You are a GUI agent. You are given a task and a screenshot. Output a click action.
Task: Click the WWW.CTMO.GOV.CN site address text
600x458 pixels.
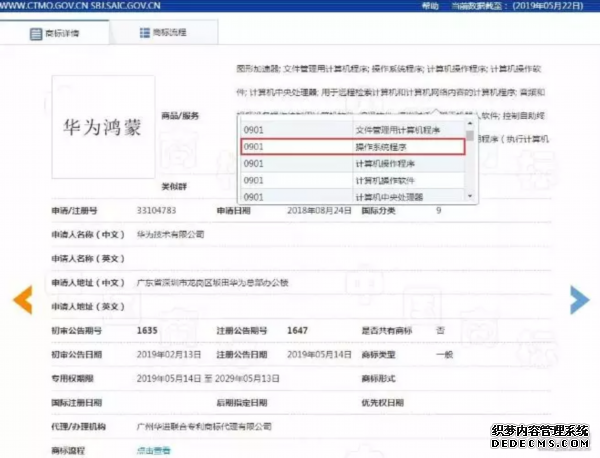(44, 5)
